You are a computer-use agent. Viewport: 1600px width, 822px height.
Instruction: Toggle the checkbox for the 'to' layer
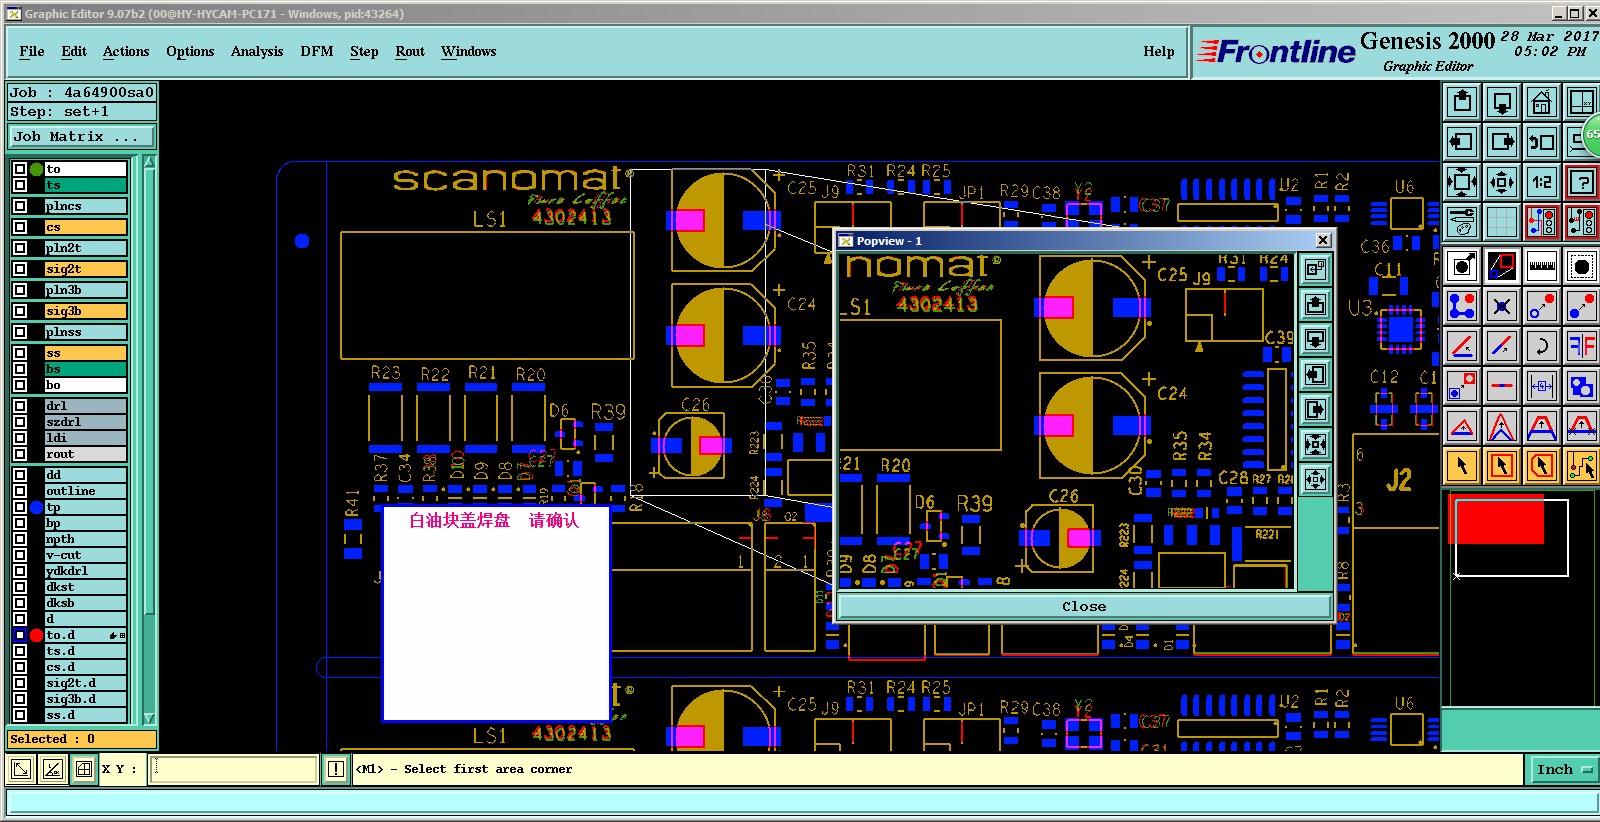20,169
